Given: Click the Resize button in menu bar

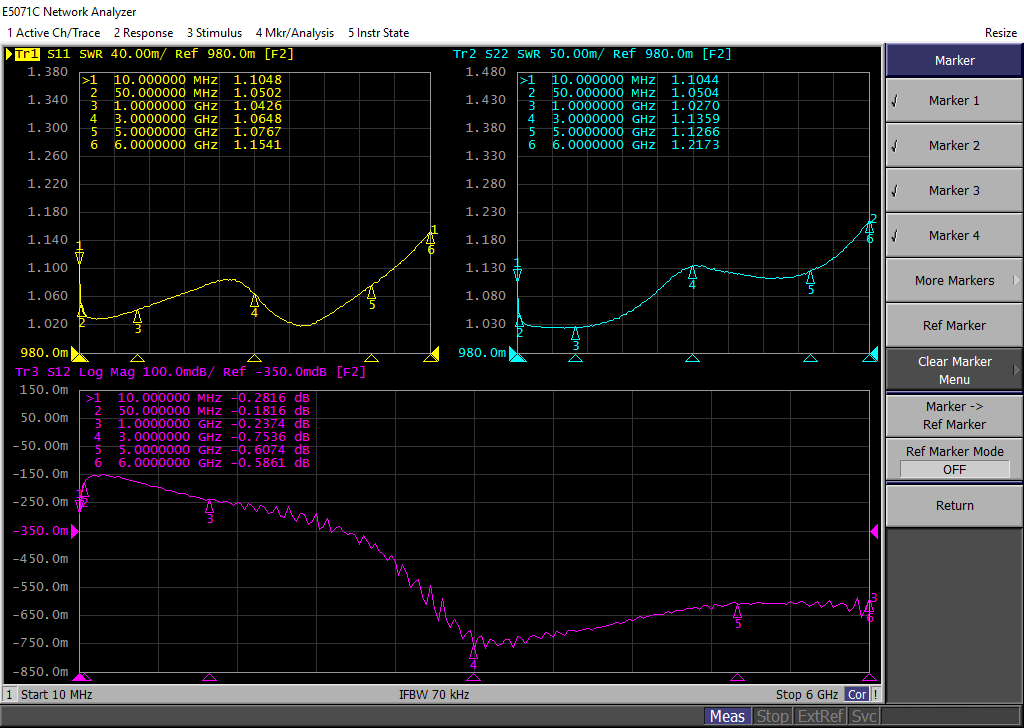Looking at the screenshot, I should click(x=1000, y=33).
